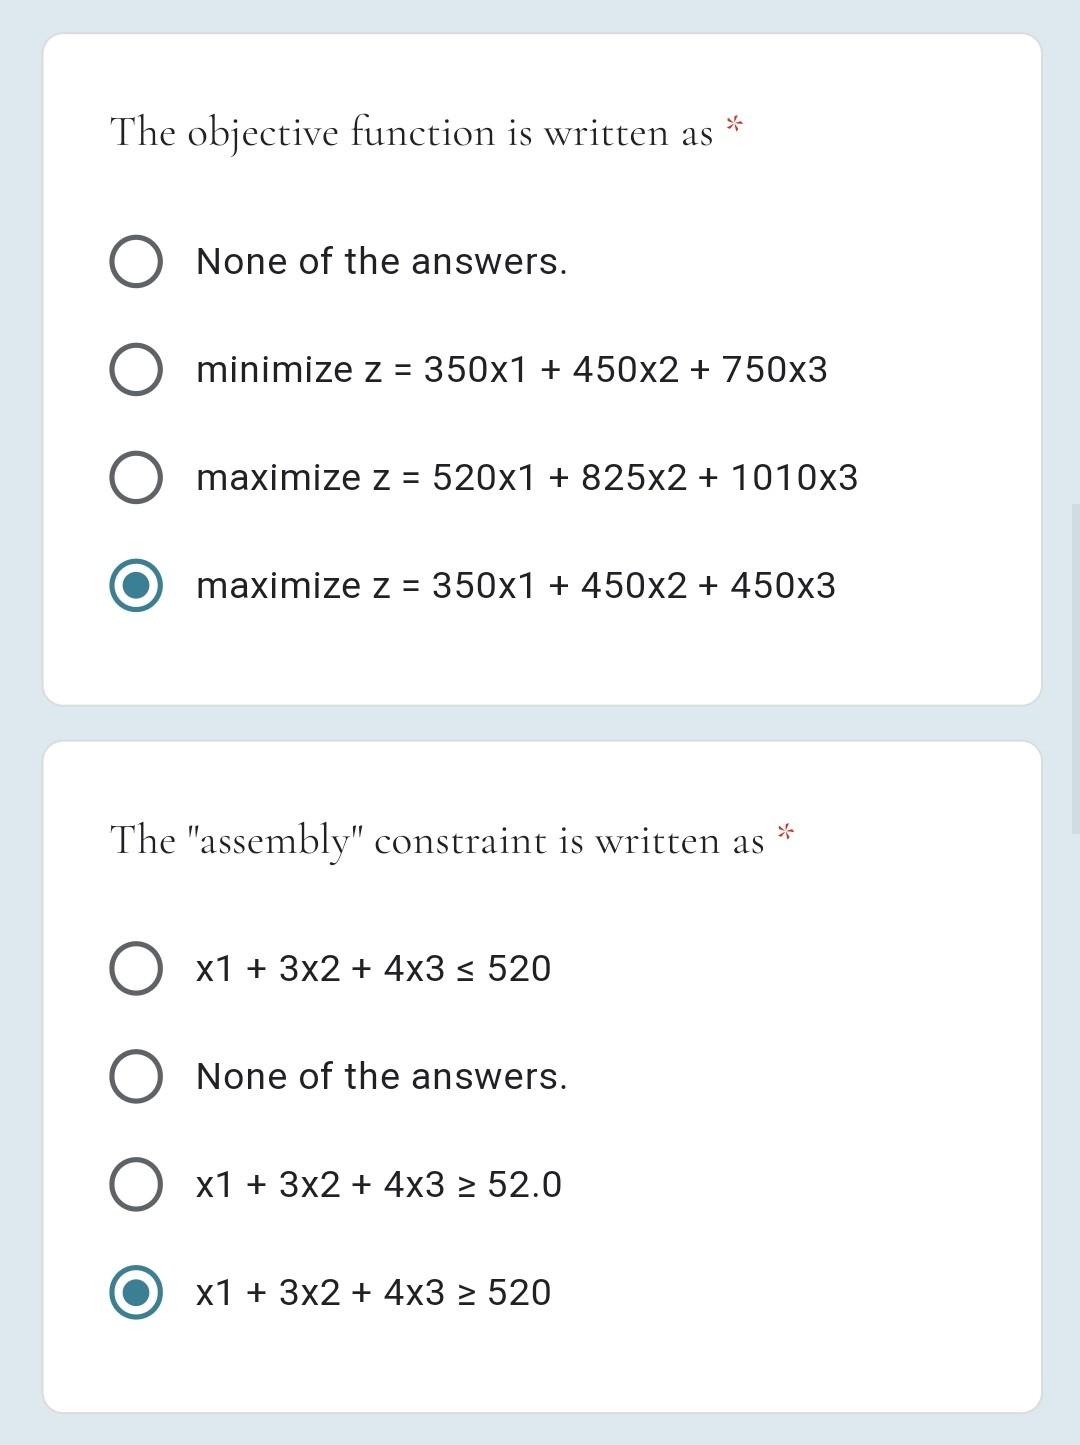This screenshot has width=1080, height=1445.
Task: Click the label "maximize z = 520x1 + 825x2 + 1010x3"
Action: click(x=527, y=477)
